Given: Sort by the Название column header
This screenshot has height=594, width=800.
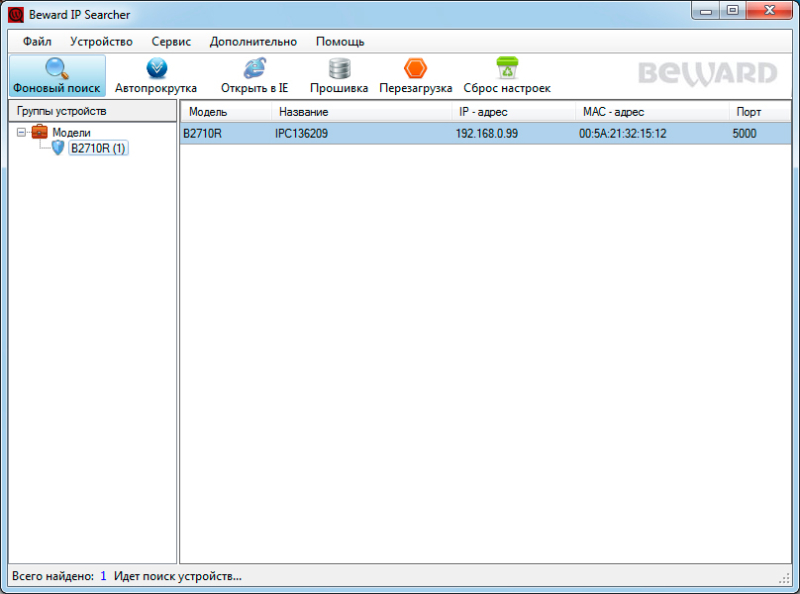Looking at the screenshot, I should click(361, 112).
